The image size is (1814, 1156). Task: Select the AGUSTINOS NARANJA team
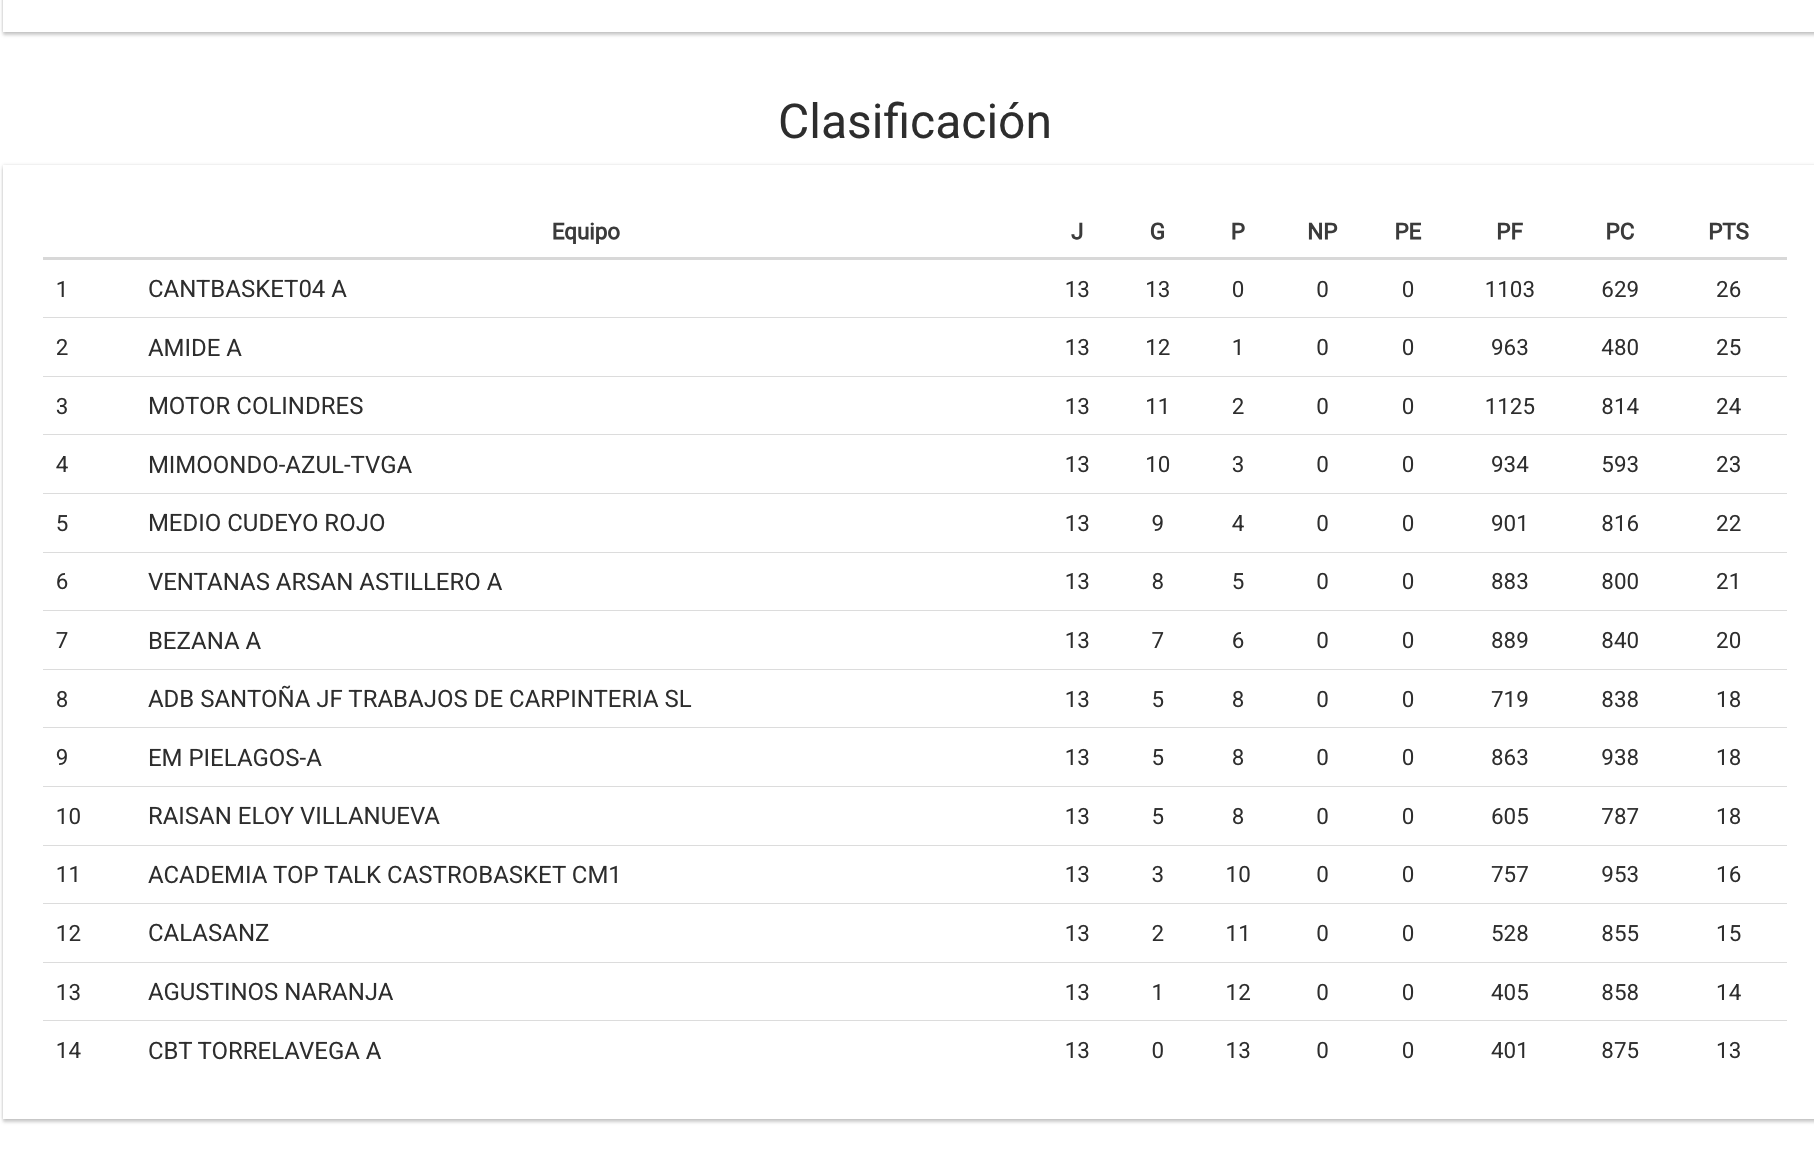pyautogui.click(x=270, y=992)
